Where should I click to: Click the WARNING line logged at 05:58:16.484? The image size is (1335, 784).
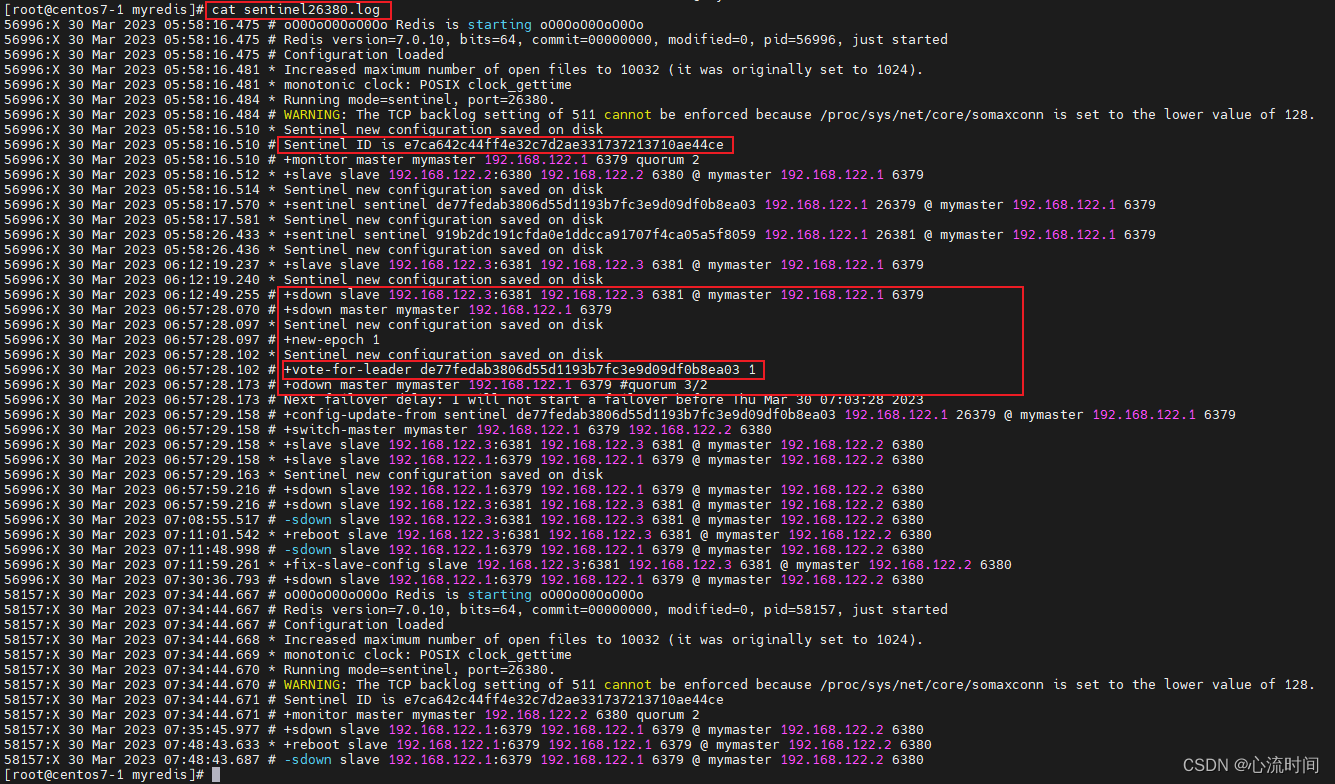799,115
